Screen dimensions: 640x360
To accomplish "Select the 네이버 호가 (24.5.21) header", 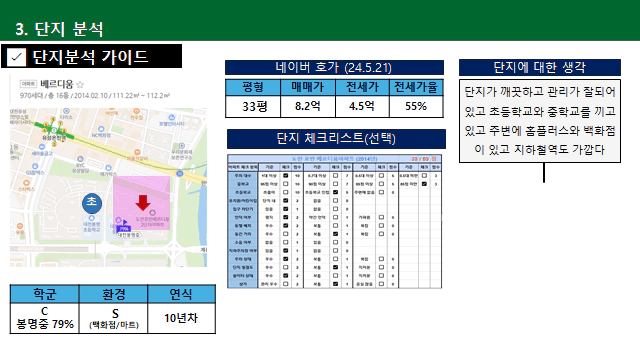I will click(334, 67).
